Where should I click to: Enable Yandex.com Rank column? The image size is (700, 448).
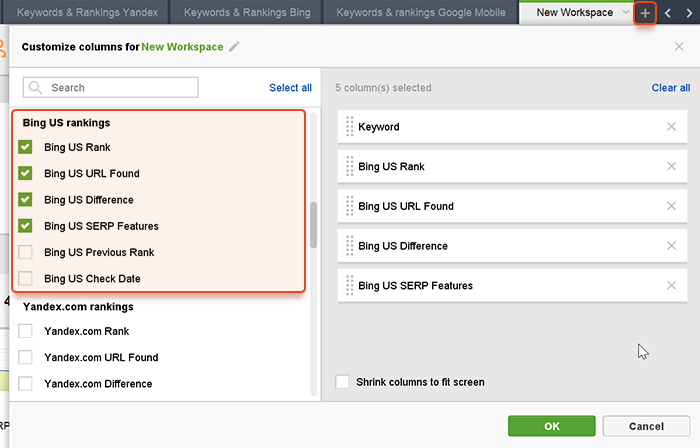(x=25, y=331)
